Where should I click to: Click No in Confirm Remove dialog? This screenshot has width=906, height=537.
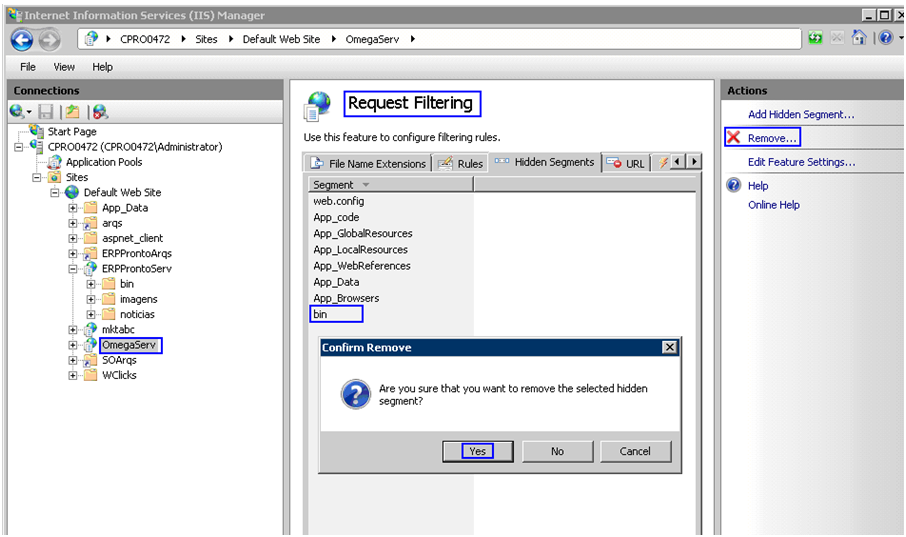(x=557, y=451)
